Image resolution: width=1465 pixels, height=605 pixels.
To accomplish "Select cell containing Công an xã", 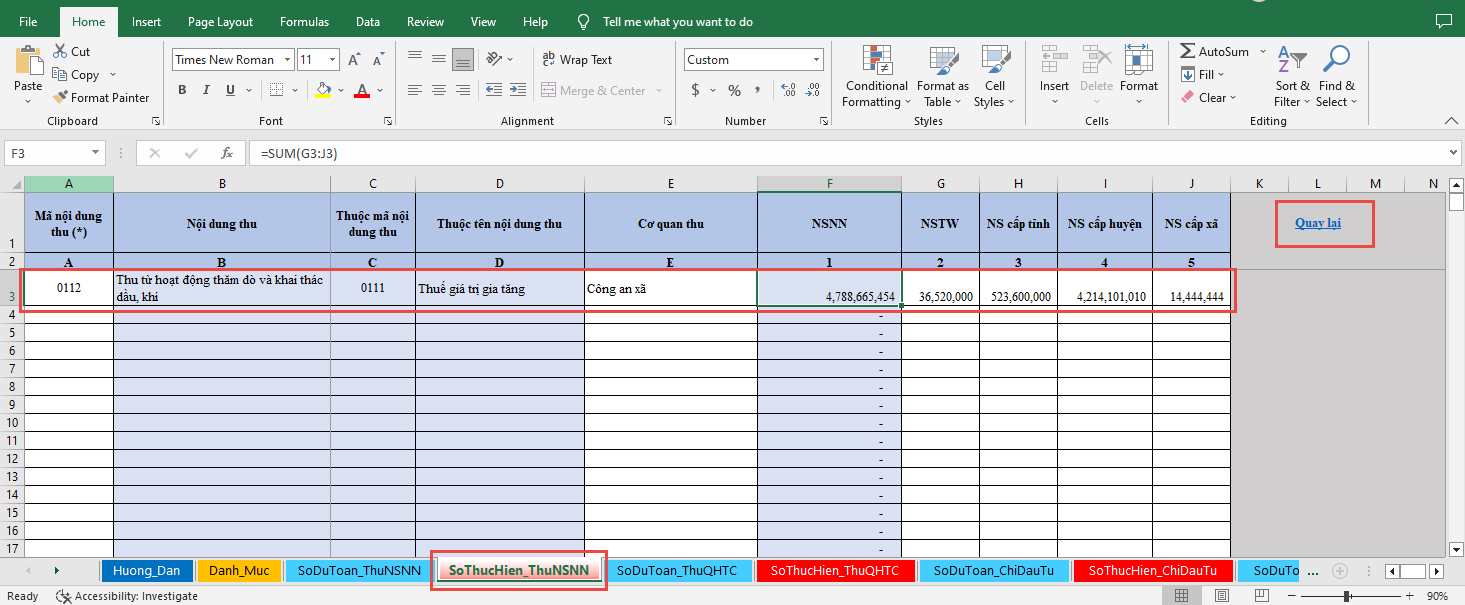I will pos(670,290).
